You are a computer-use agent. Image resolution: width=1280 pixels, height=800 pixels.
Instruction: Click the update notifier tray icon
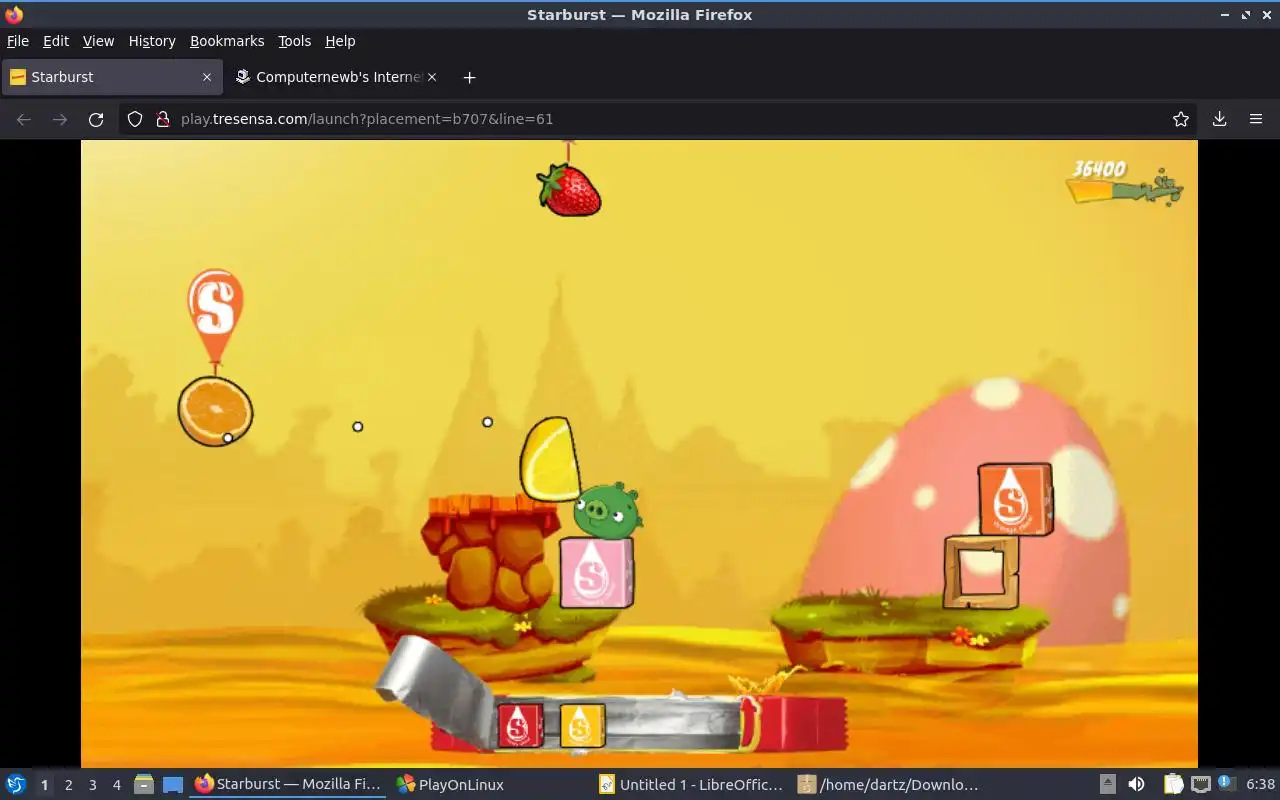1227,784
